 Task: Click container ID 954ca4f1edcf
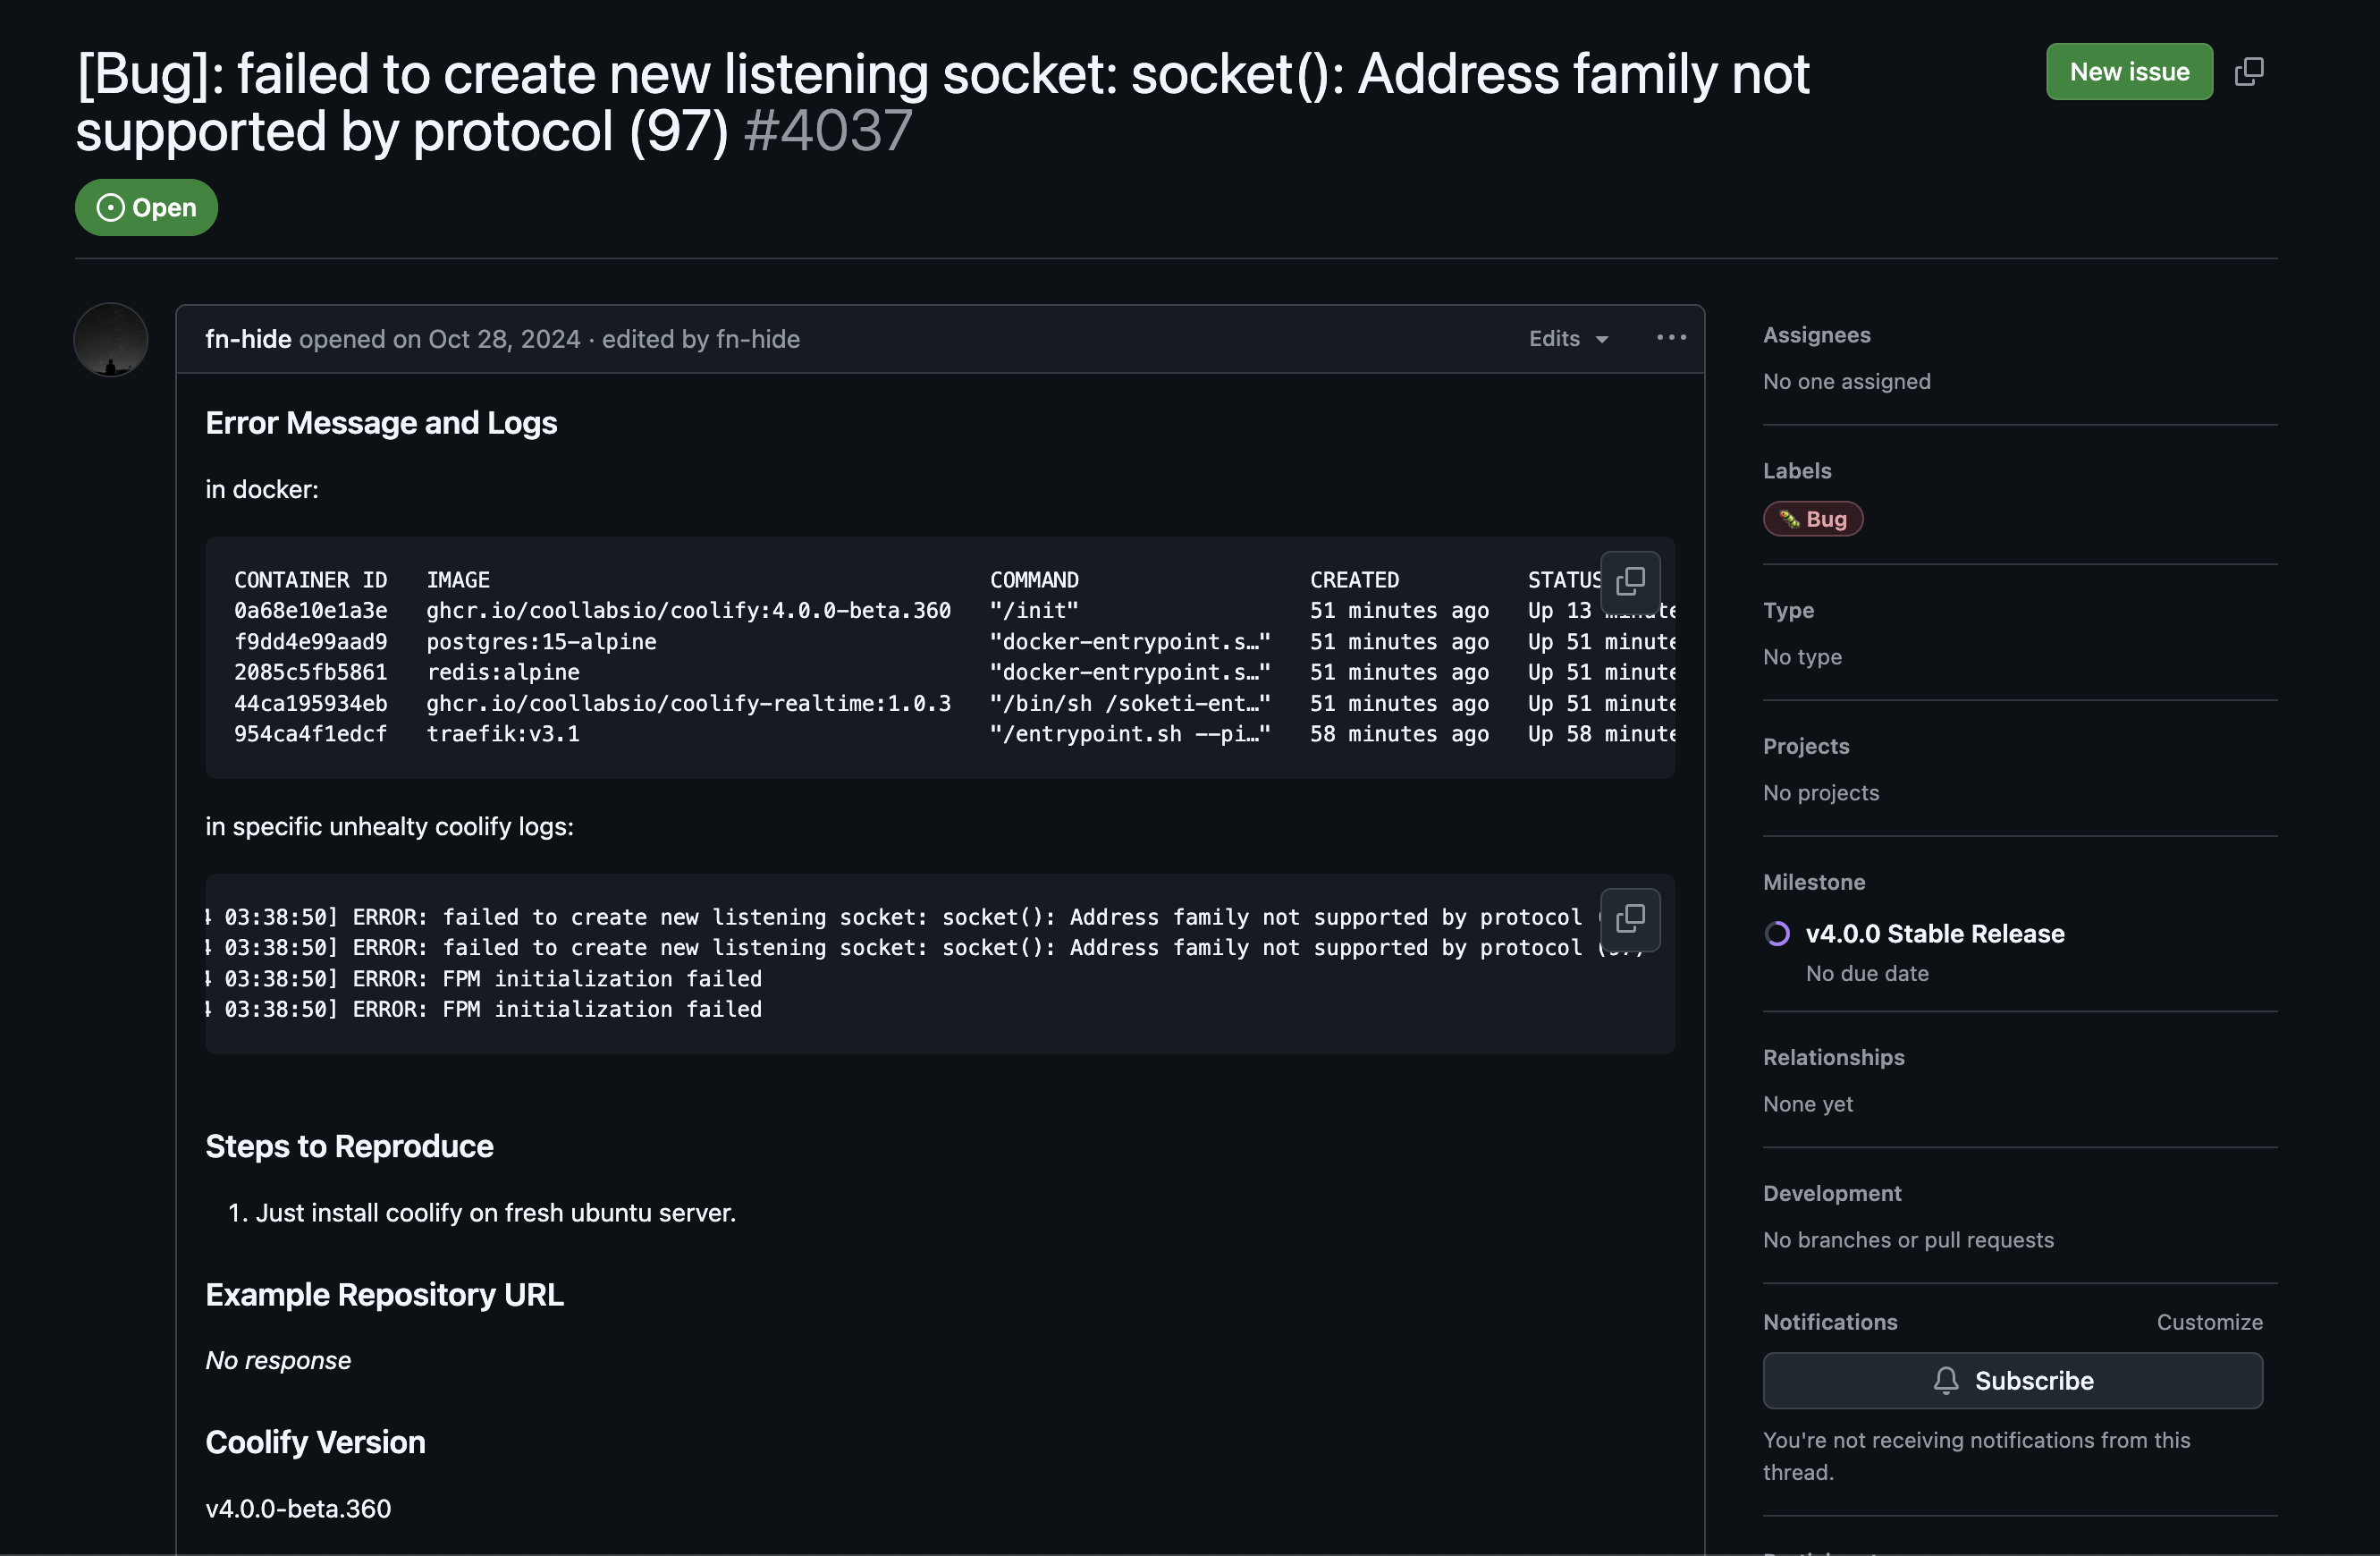tap(310, 734)
